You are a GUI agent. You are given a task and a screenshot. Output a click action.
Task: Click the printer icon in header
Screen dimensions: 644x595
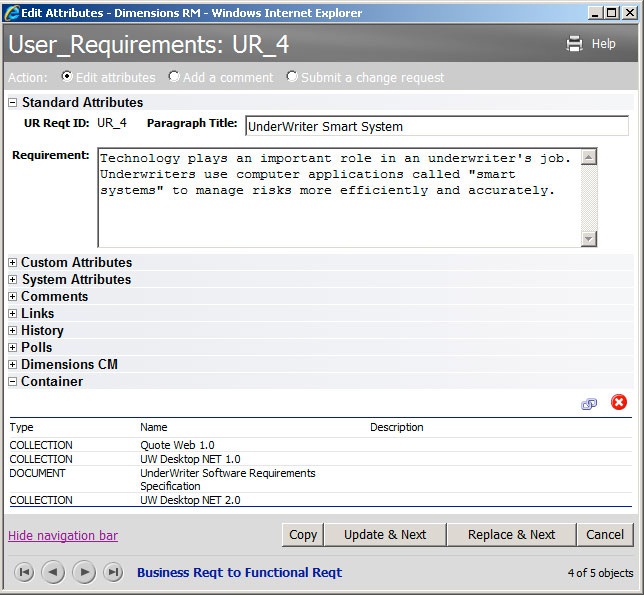tap(574, 44)
